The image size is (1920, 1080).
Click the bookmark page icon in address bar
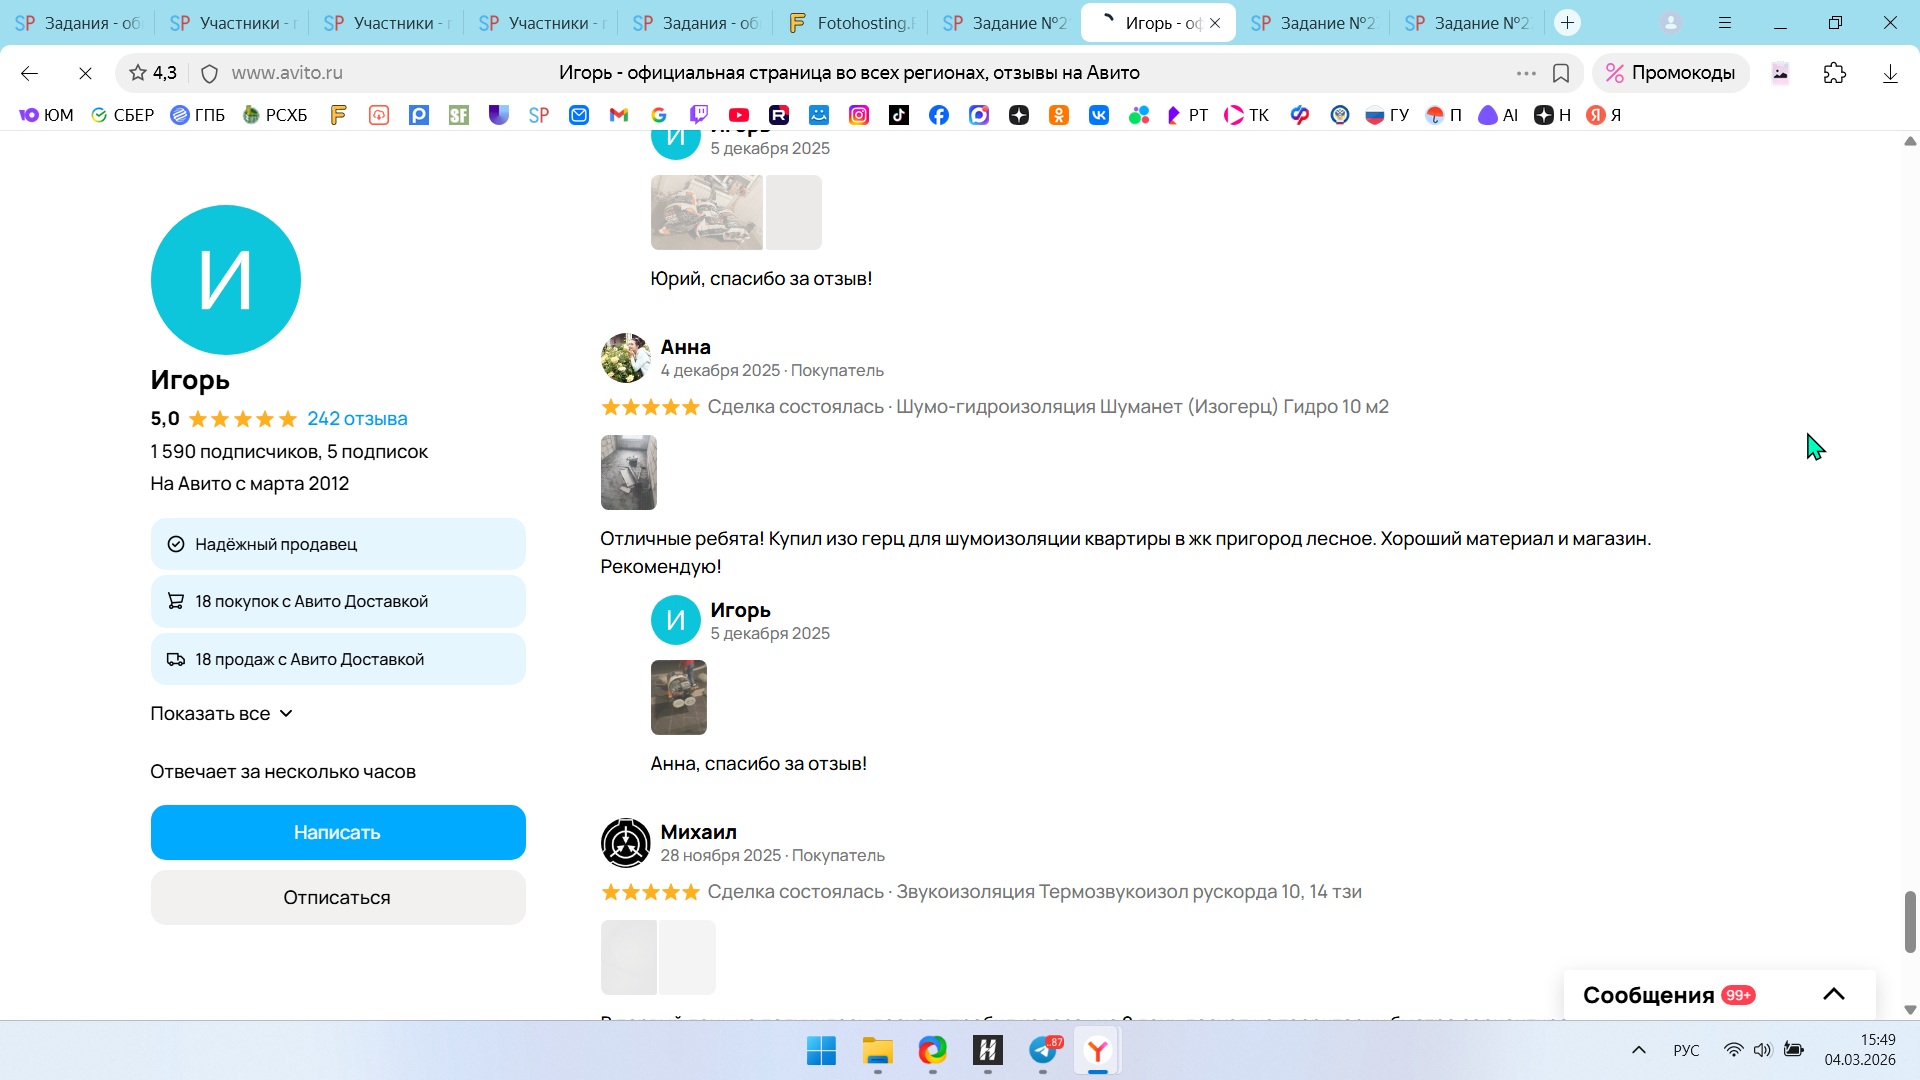1561,73
